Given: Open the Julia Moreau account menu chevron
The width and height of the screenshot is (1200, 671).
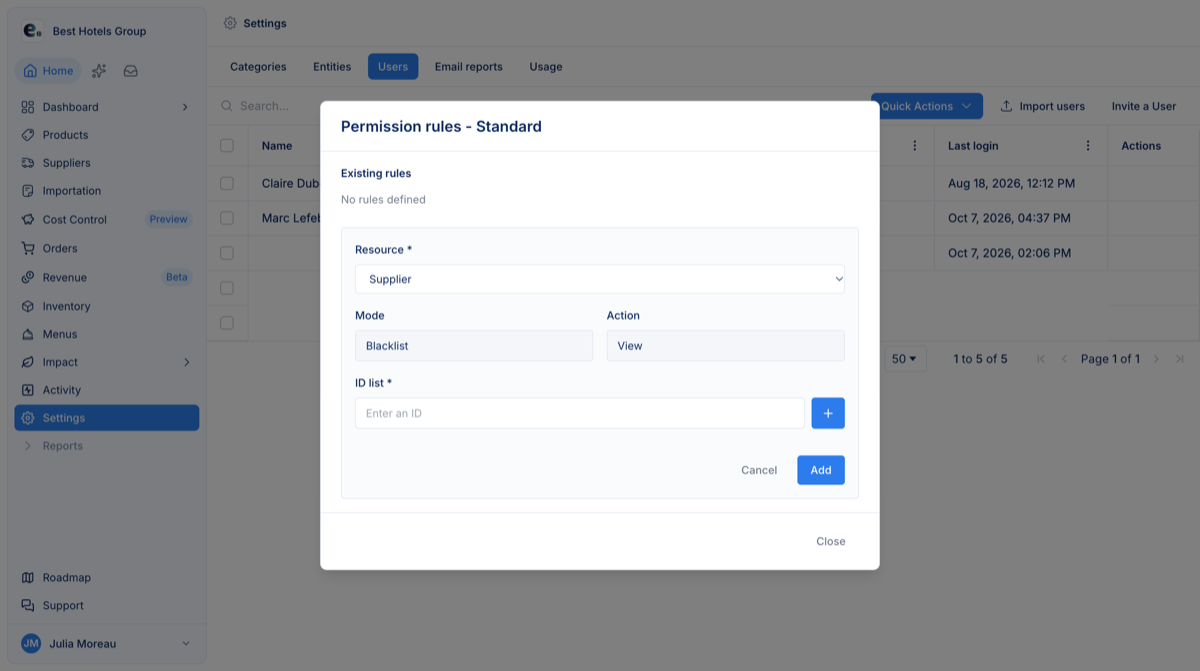Looking at the screenshot, I should [185, 644].
